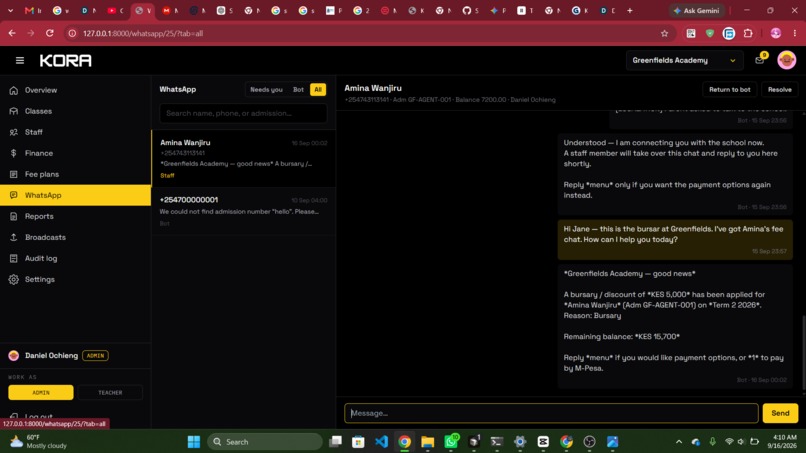Expand the tab search chevron
The height and width of the screenshot is (453, 806).
point(10,11)
